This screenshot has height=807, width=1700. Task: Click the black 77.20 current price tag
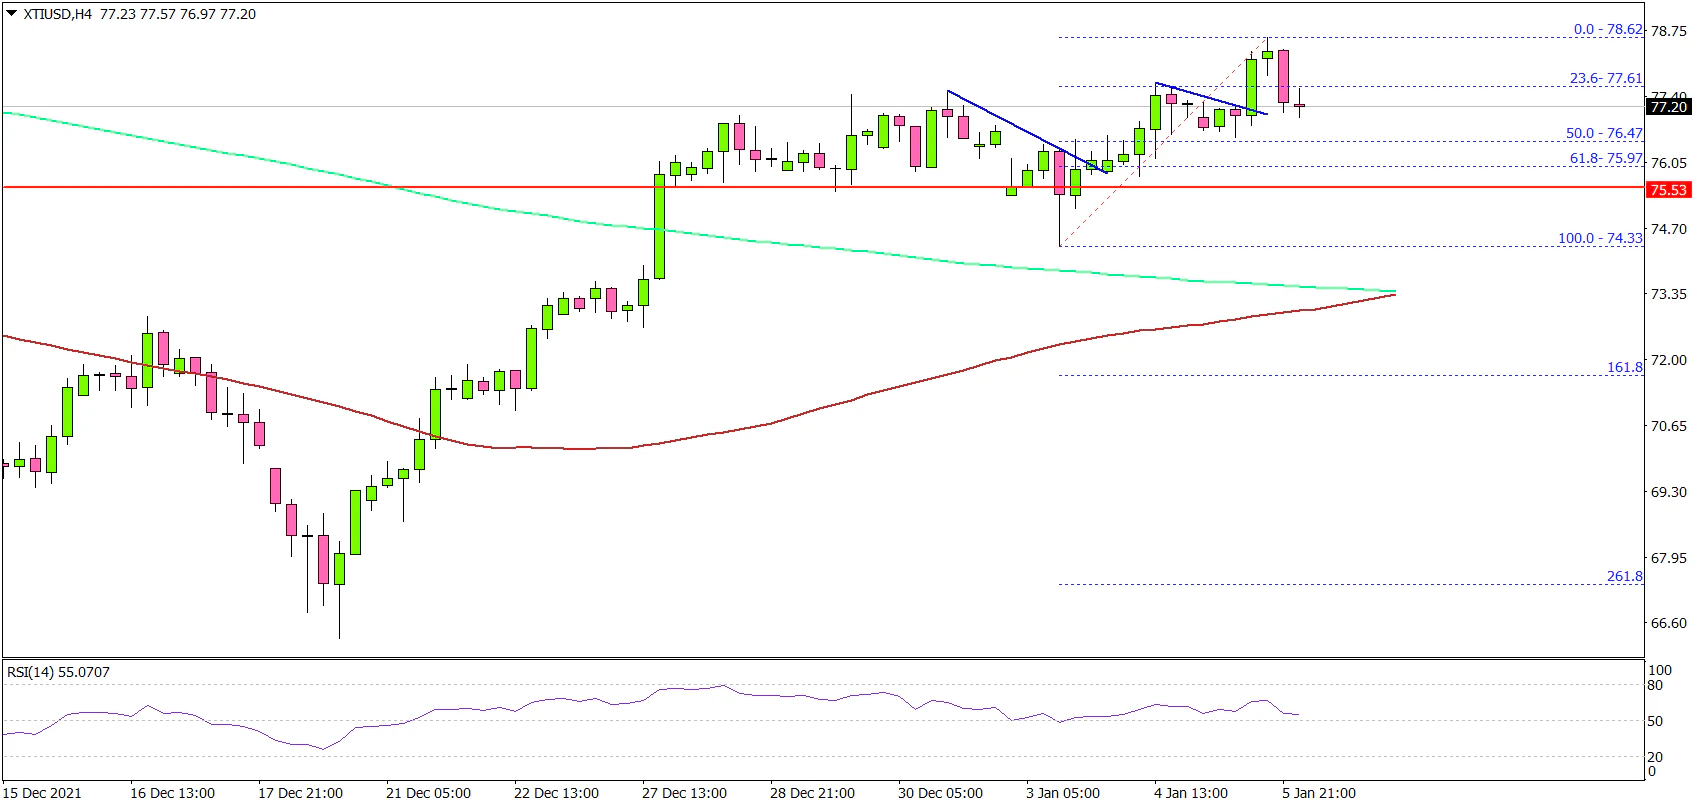tap(1668, 107)
